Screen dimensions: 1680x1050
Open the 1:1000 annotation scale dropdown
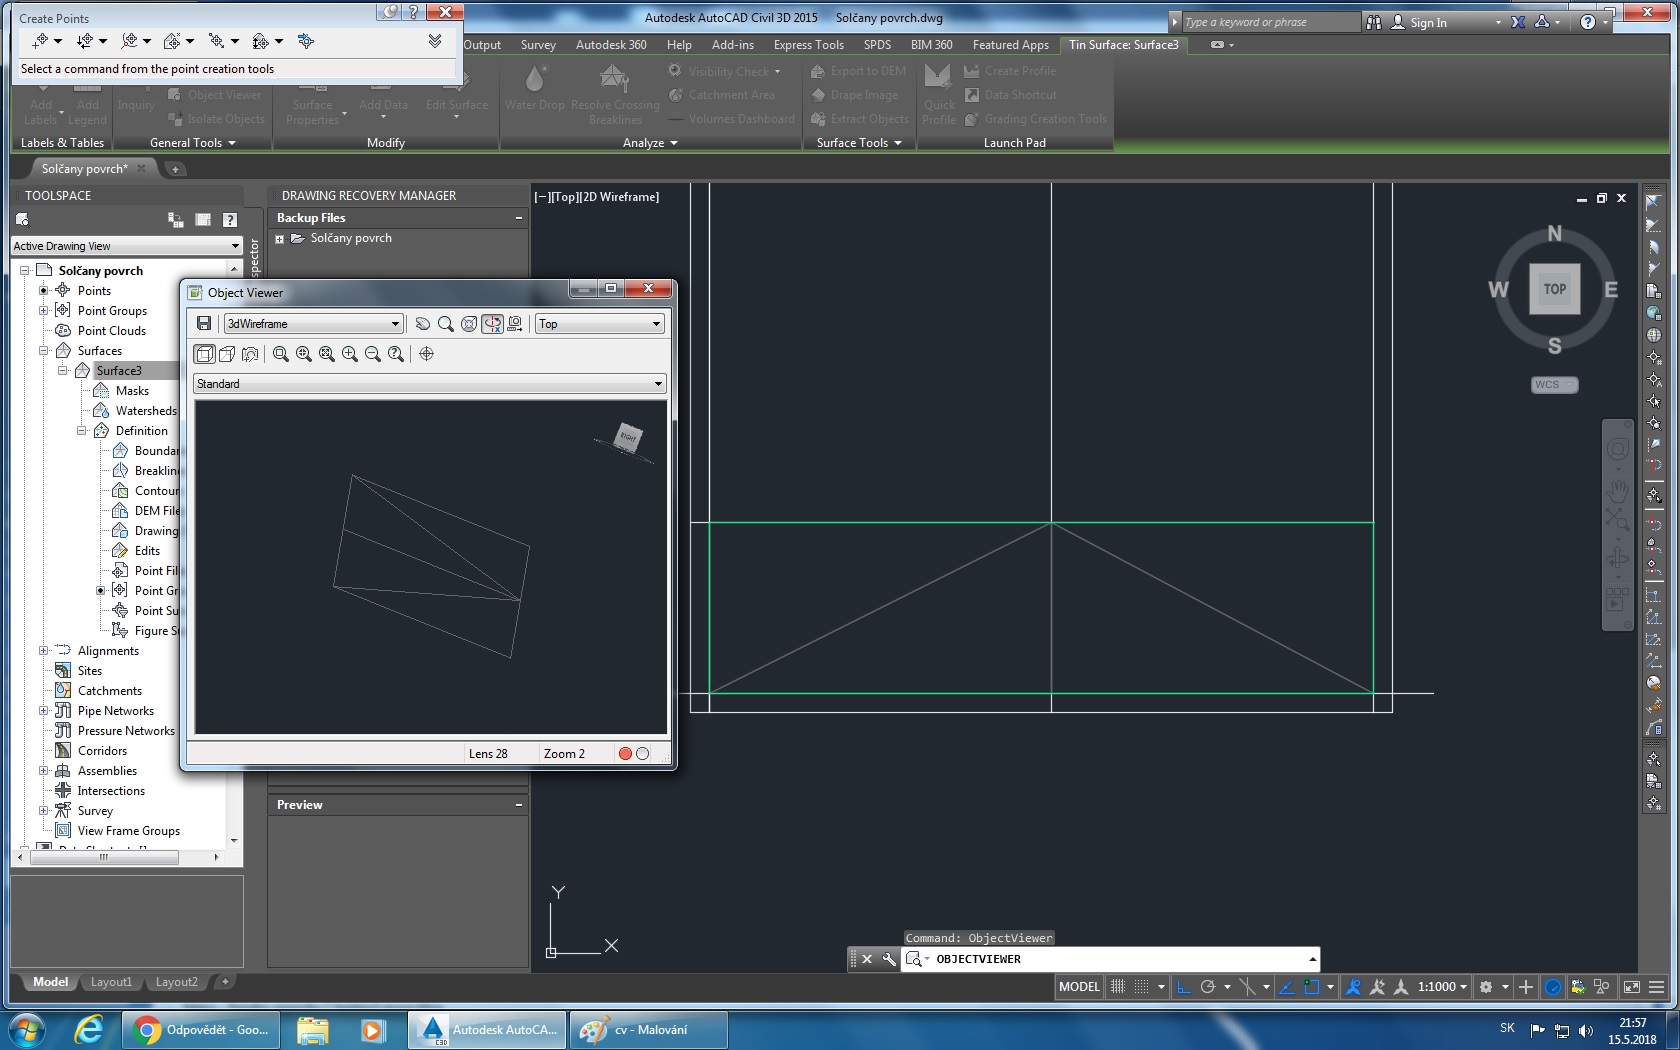coord(1443,987)
